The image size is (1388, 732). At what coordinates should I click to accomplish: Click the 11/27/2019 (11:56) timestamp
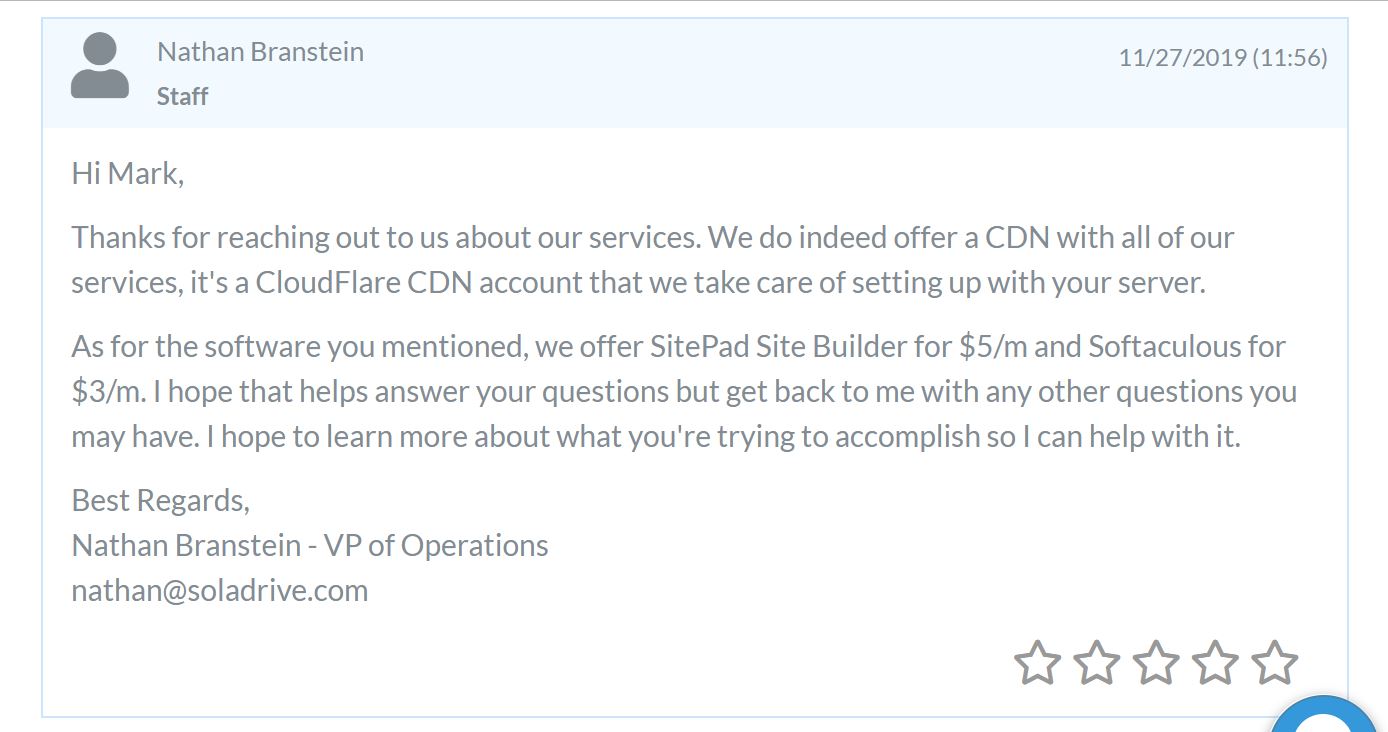[1222, 58]
